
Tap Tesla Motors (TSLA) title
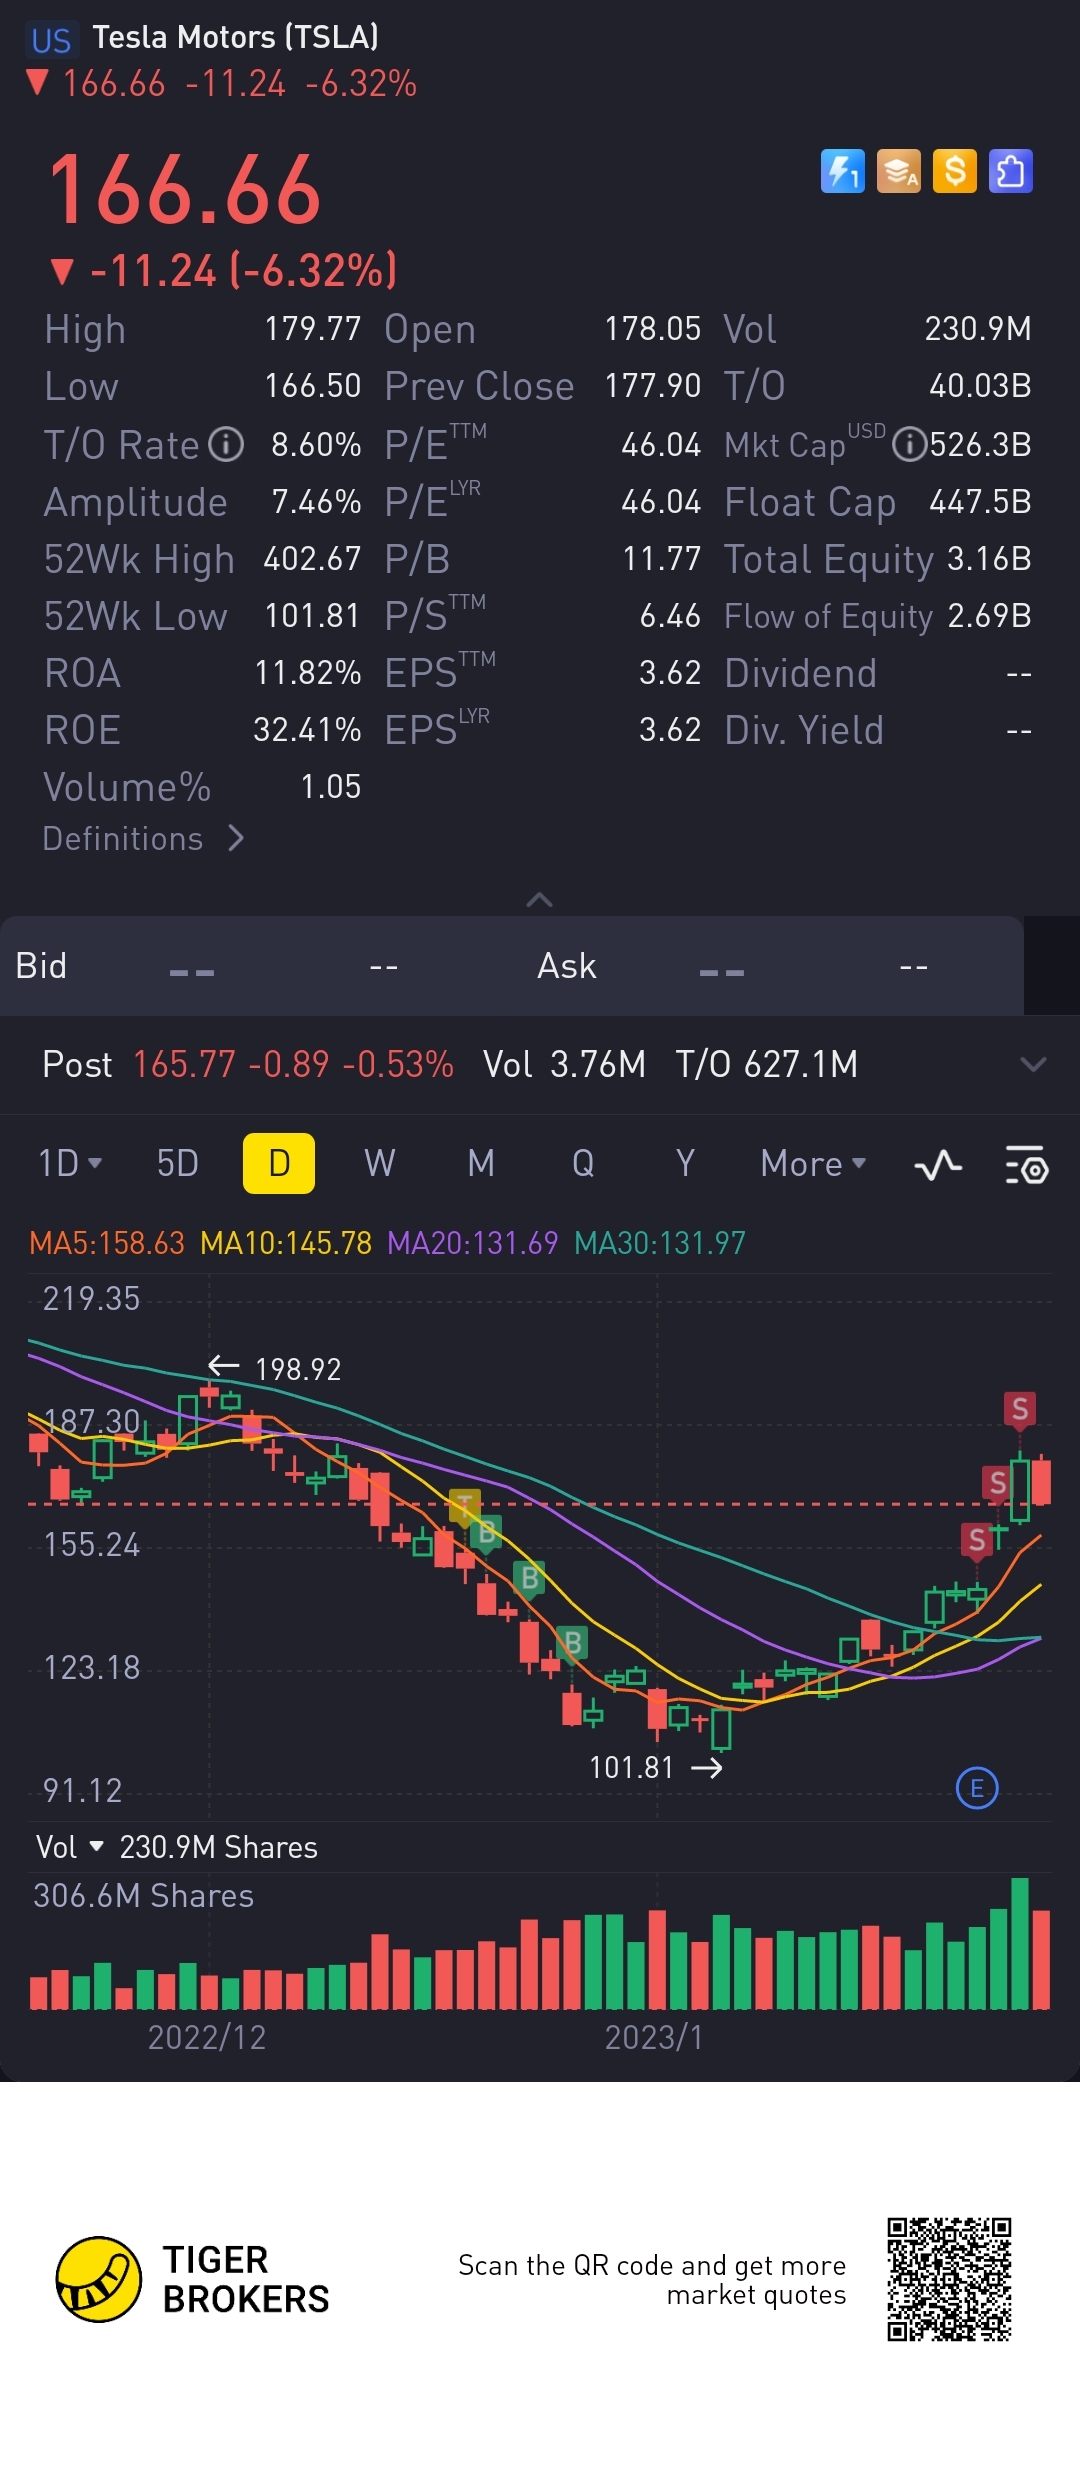click(x=236, y=37)
